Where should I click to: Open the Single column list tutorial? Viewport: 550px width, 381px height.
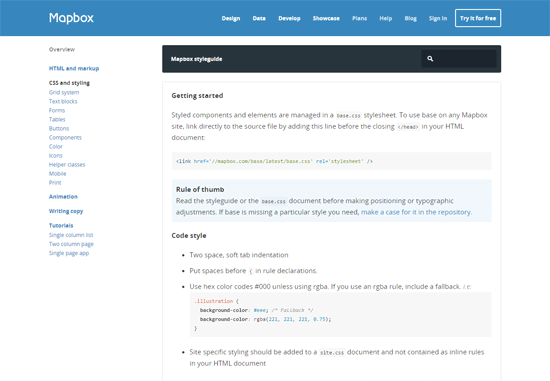(71, 235)
